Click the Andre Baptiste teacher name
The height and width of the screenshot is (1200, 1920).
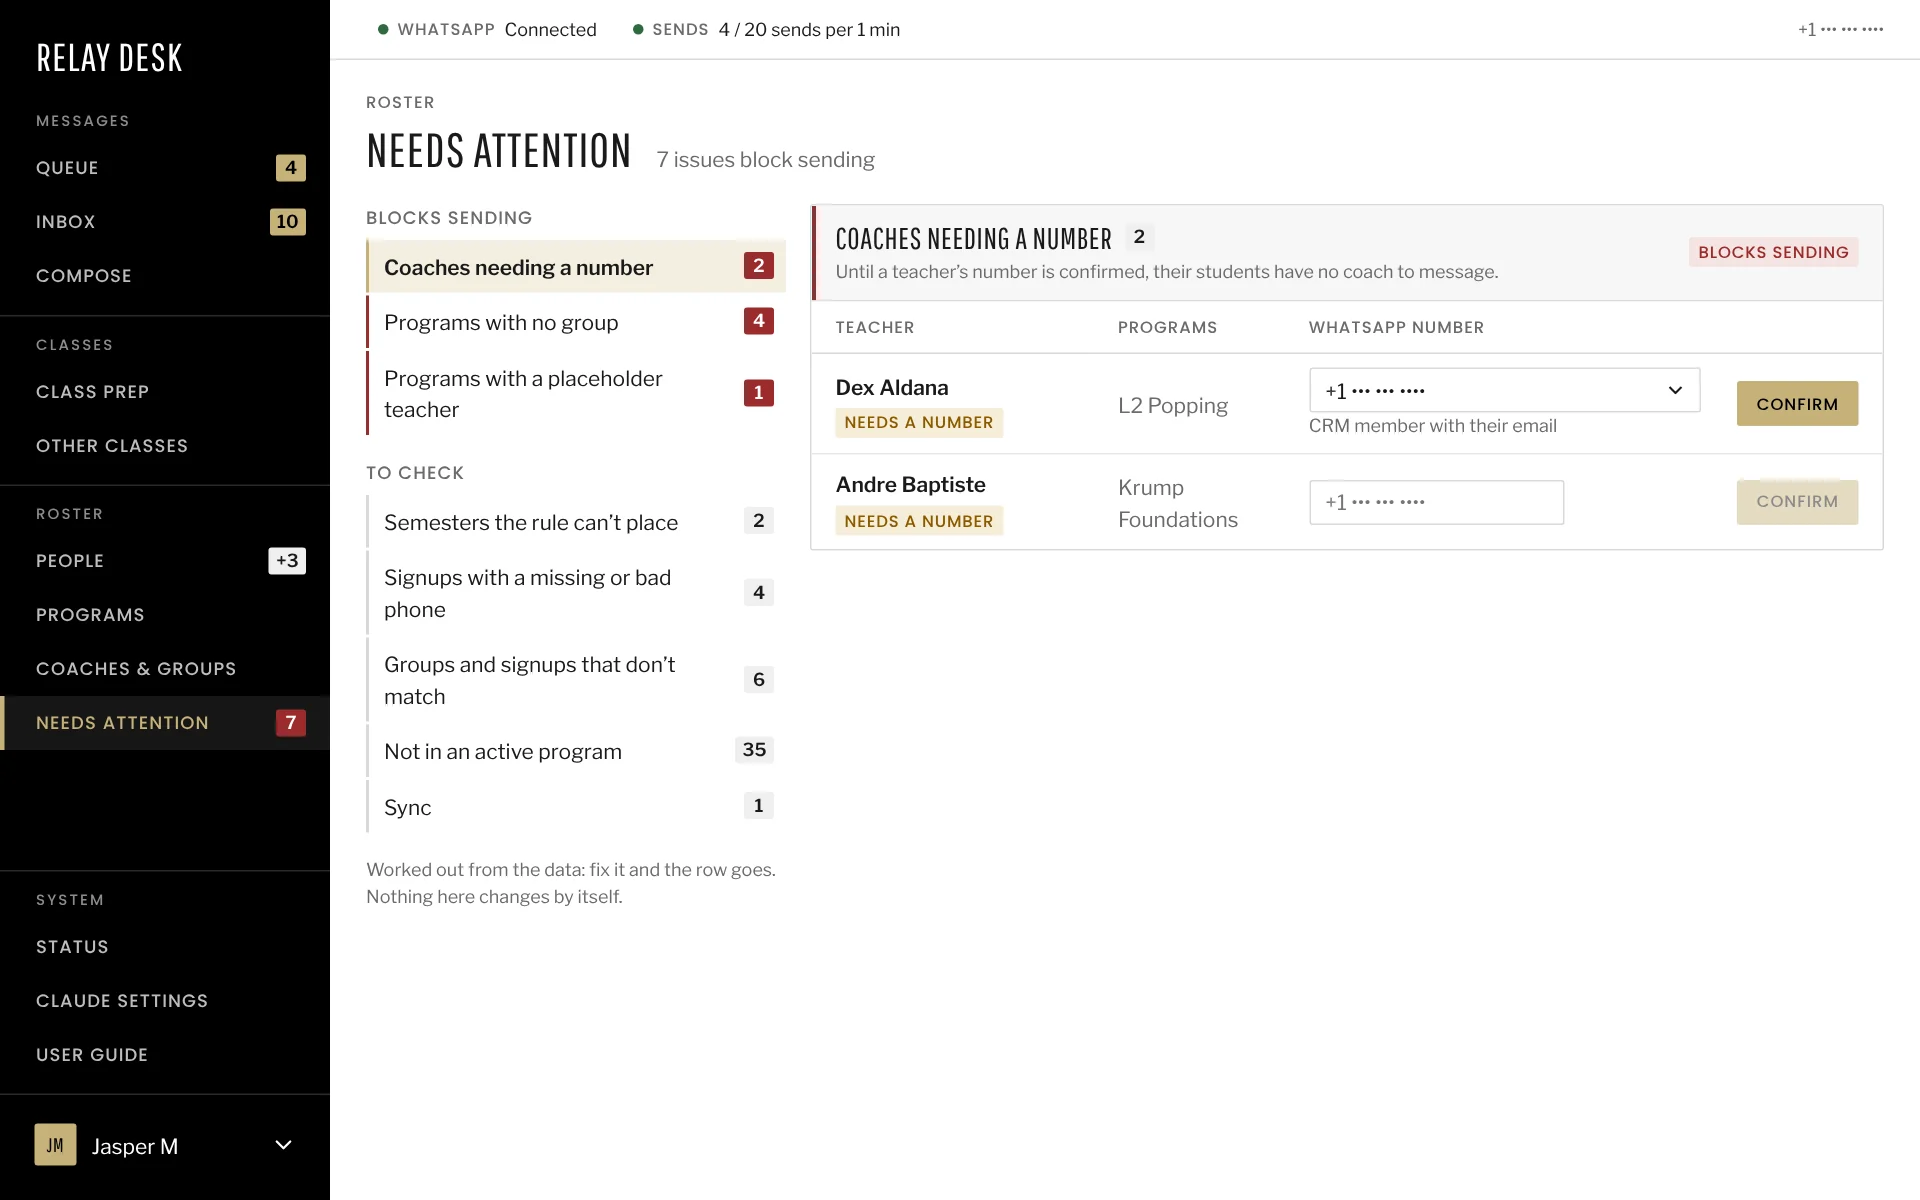click(x=911, y=485)
